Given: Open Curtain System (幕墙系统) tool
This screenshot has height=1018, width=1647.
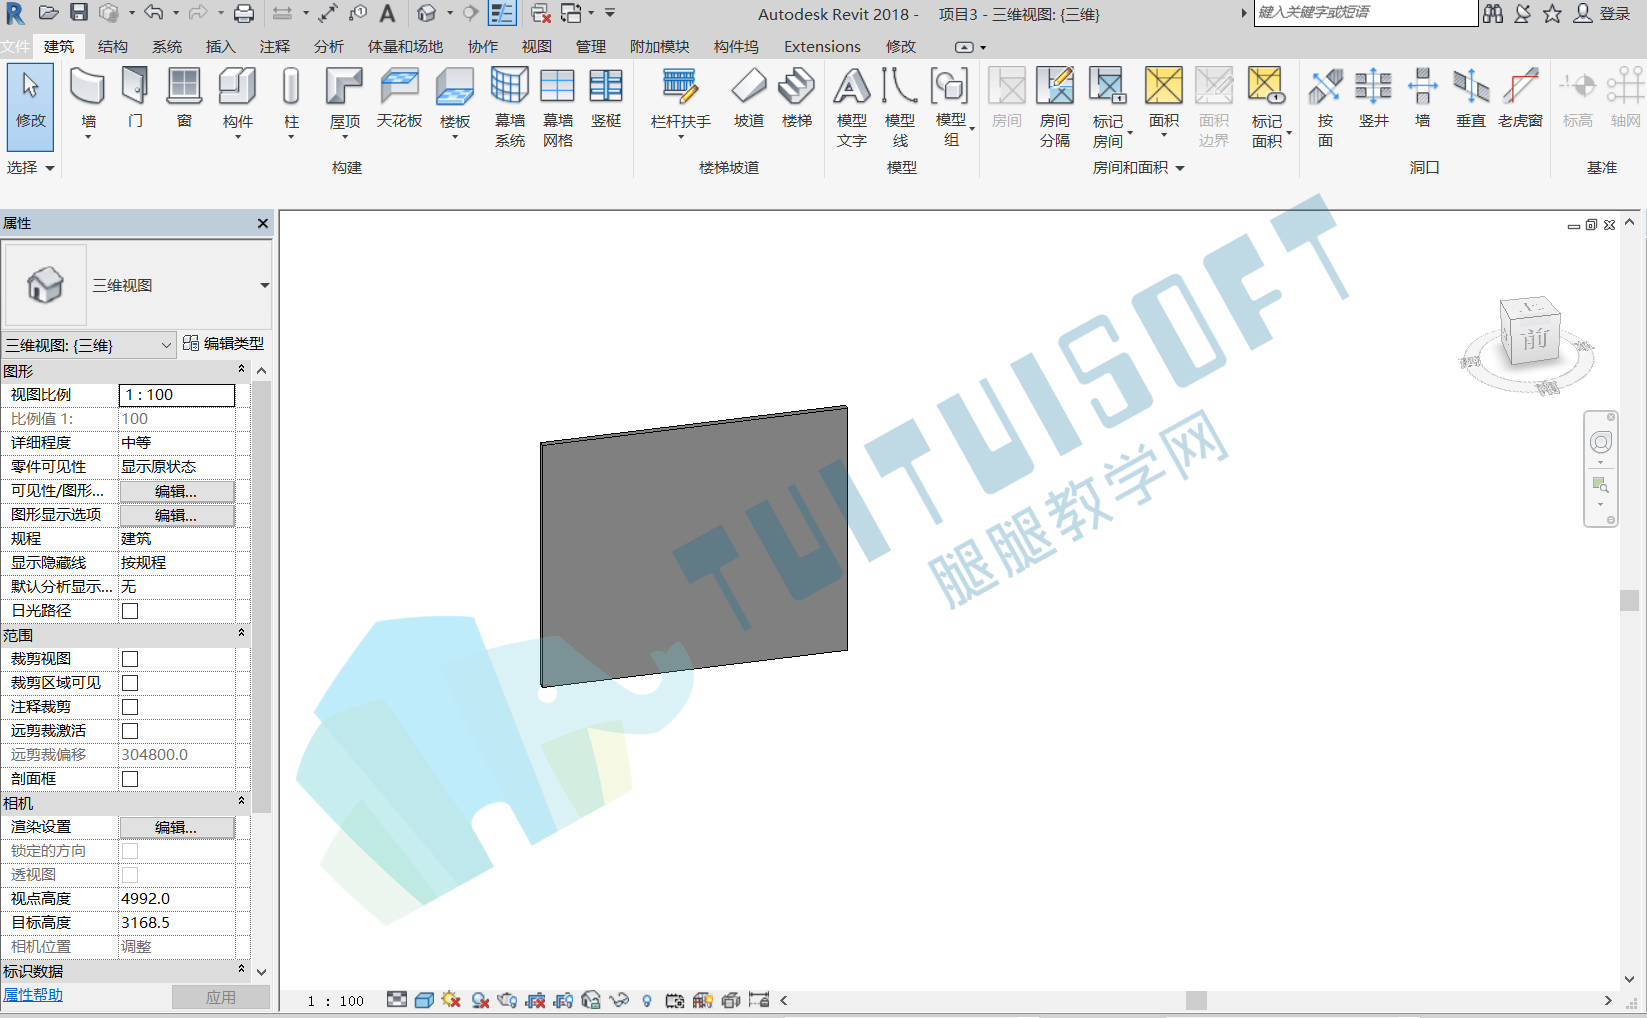Looking at the screenshot, I should coord(510,107).
